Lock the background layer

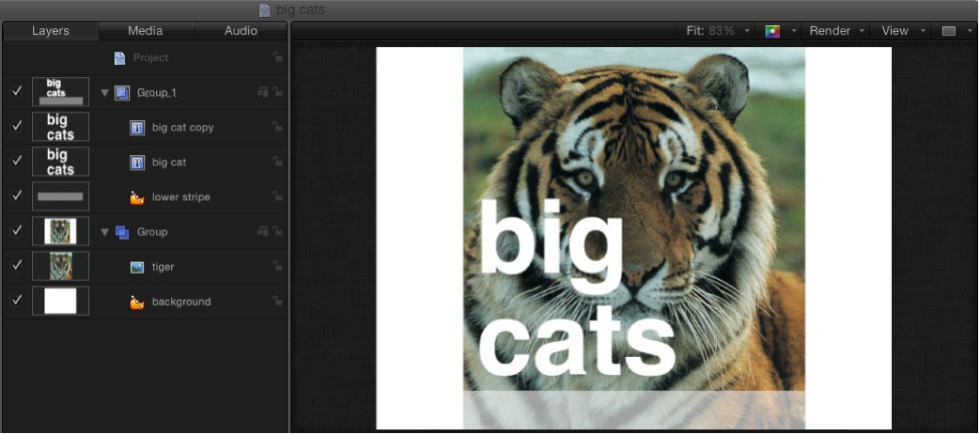tap(277, 301)
